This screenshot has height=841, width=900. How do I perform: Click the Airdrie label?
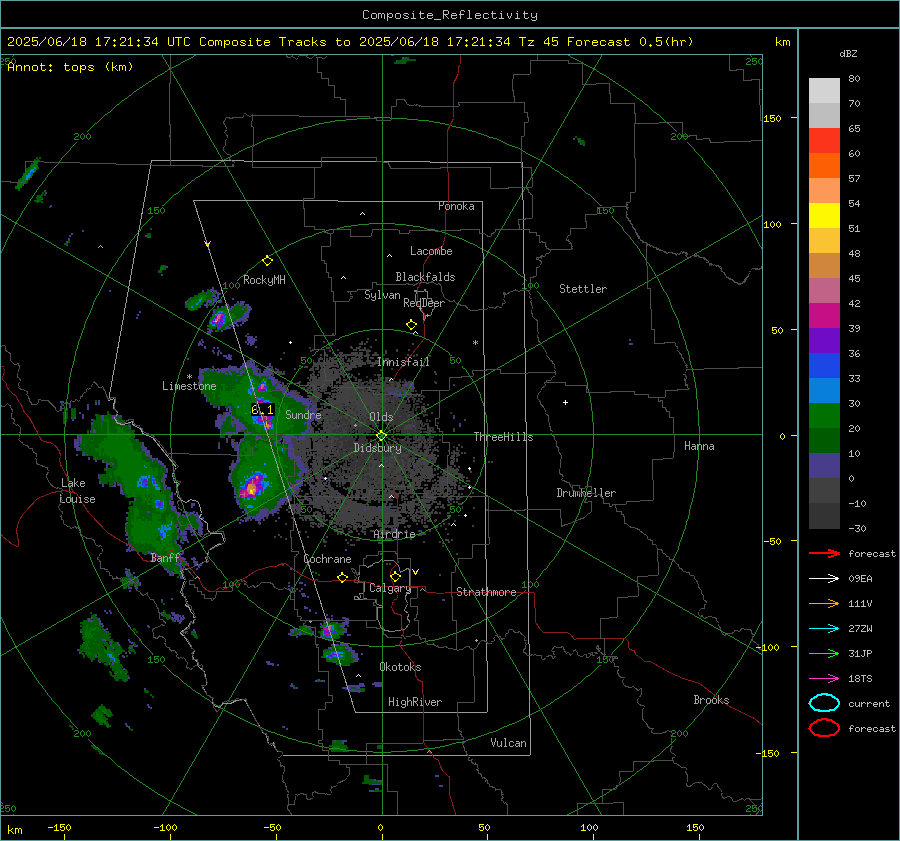point(394,534)
